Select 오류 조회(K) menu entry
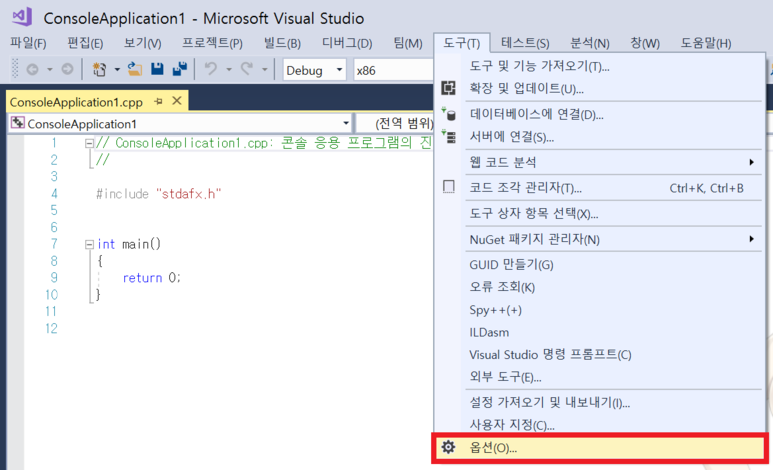The image size is (773, 470). 599,287
